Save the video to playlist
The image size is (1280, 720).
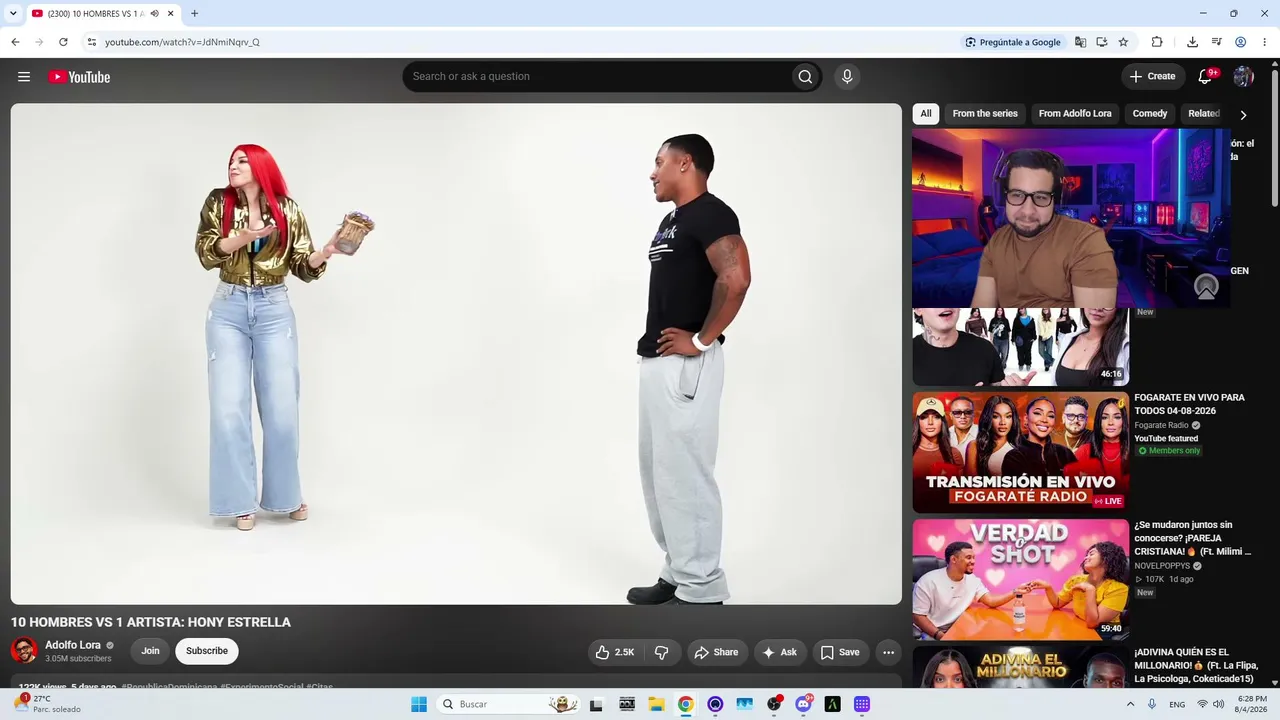click(840, 652)
